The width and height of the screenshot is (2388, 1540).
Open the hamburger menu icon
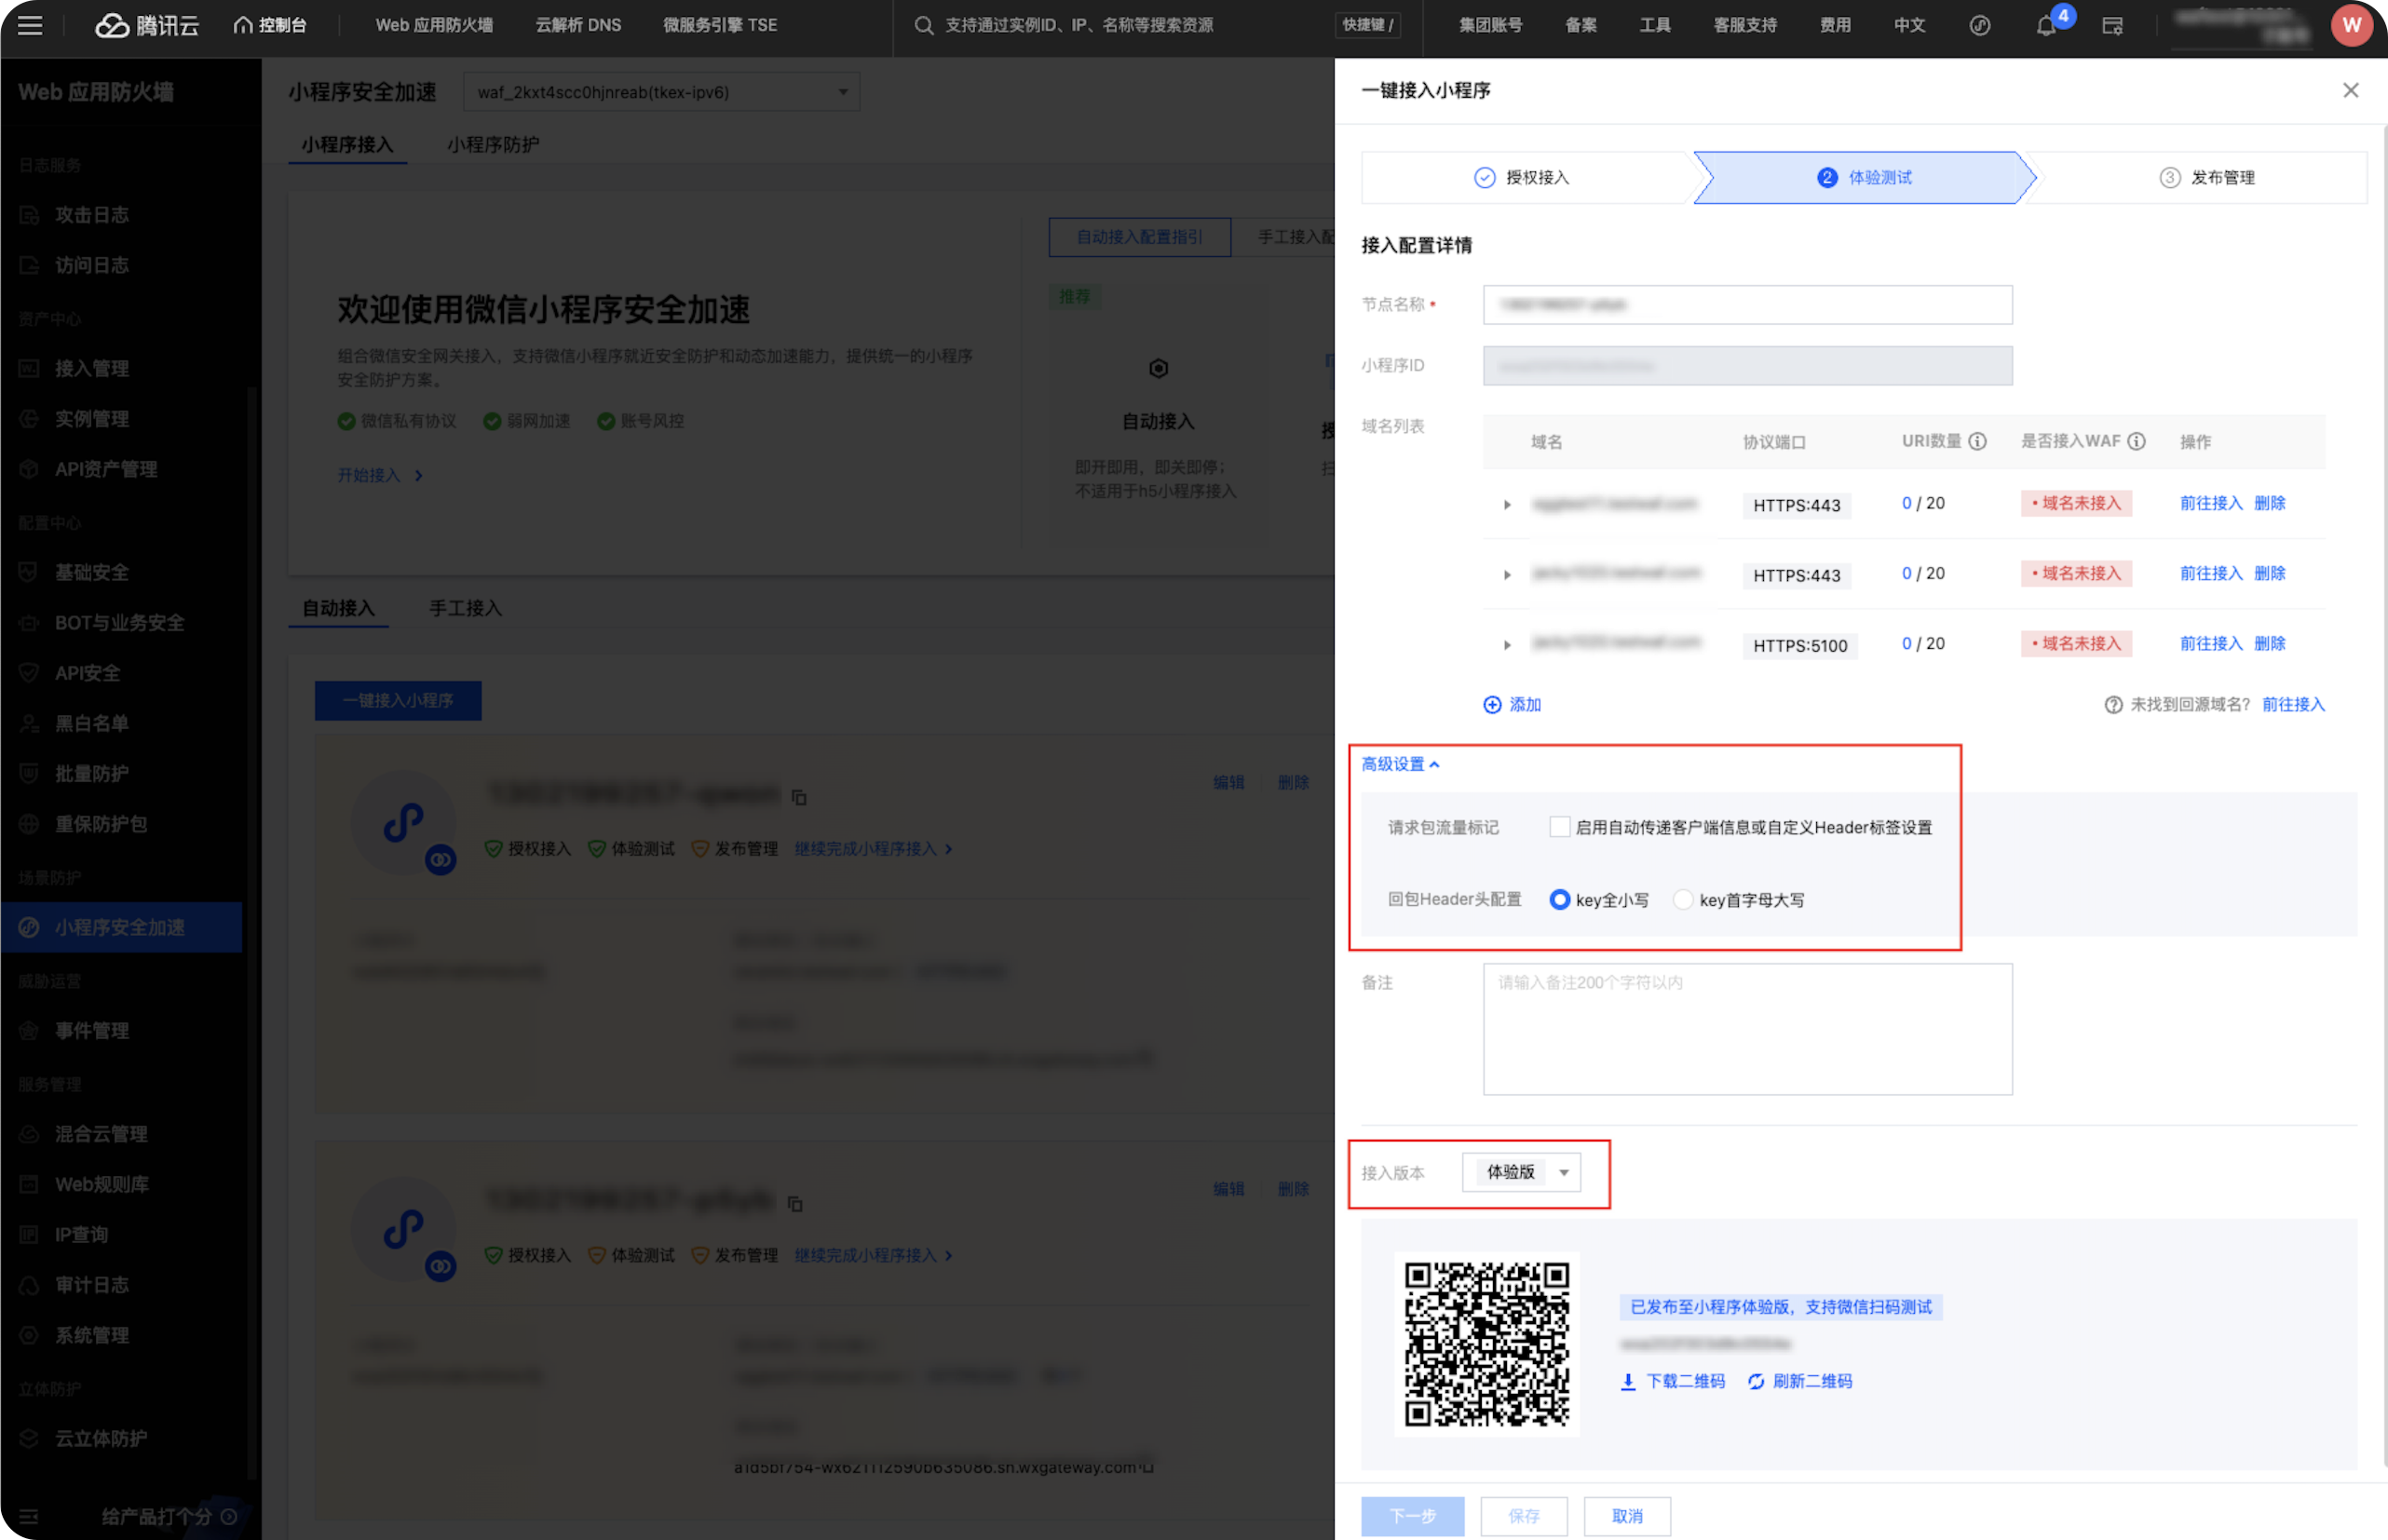pos(30,25)
